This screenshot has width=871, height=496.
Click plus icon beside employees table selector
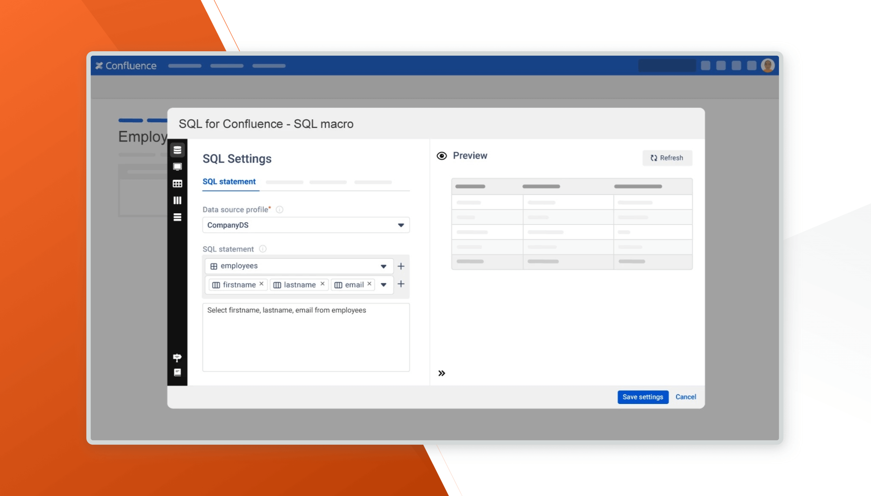[401, 266]
